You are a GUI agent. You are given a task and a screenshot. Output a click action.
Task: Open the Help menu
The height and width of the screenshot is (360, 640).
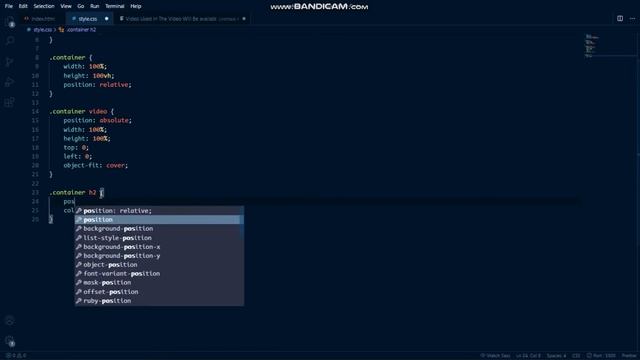136,6
